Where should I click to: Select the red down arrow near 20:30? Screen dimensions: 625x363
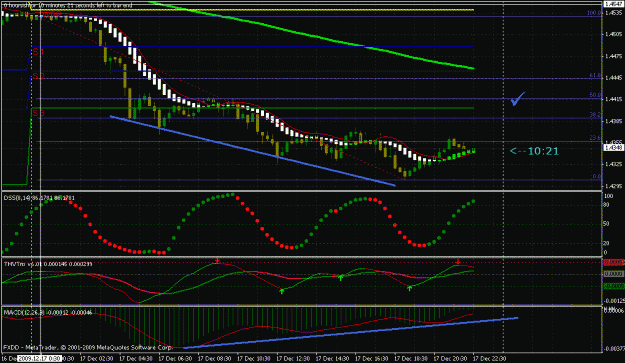[x=458, y=262]
